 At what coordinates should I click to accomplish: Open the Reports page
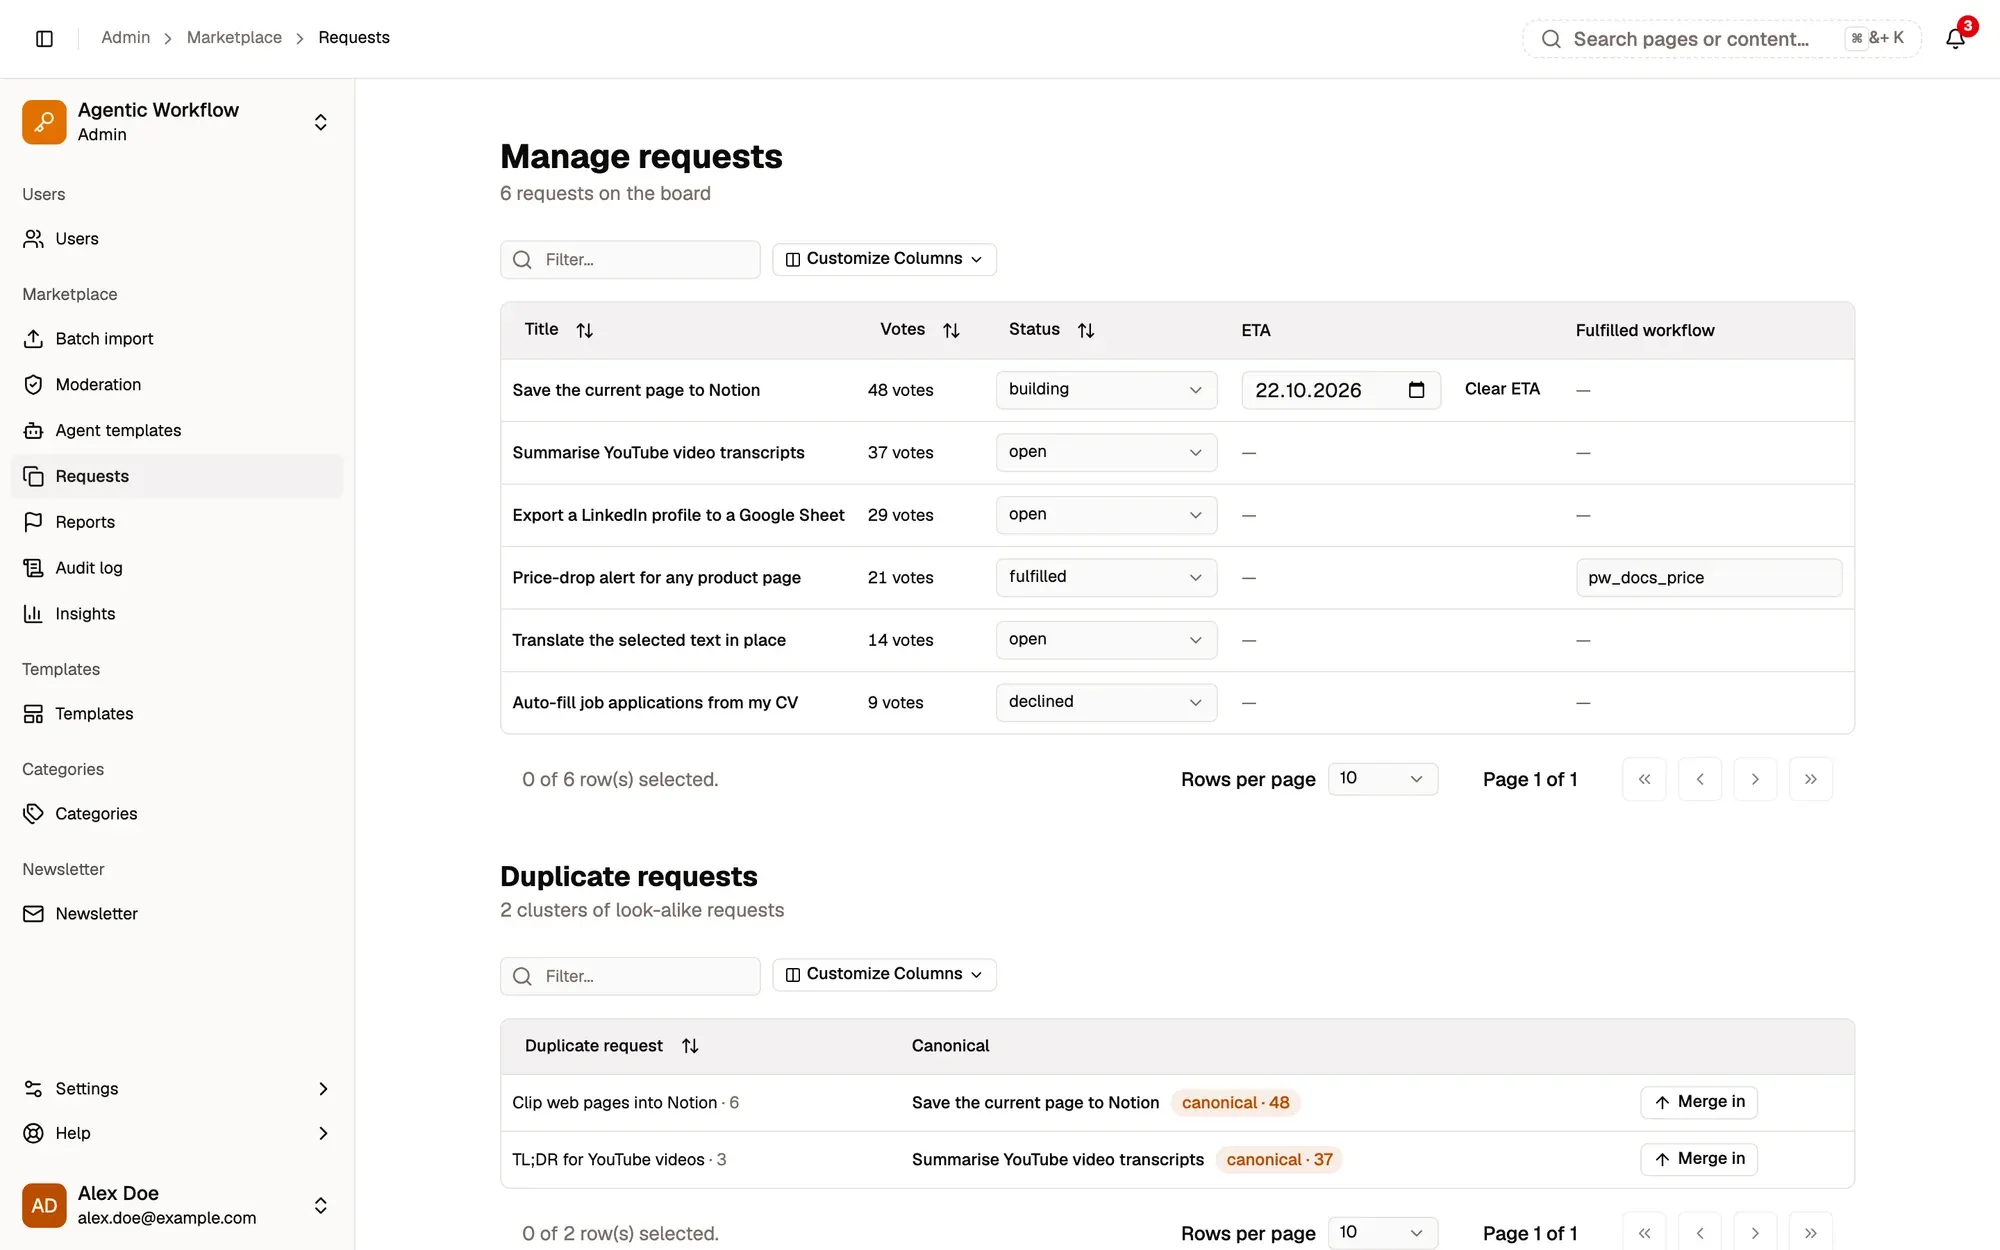177,522
